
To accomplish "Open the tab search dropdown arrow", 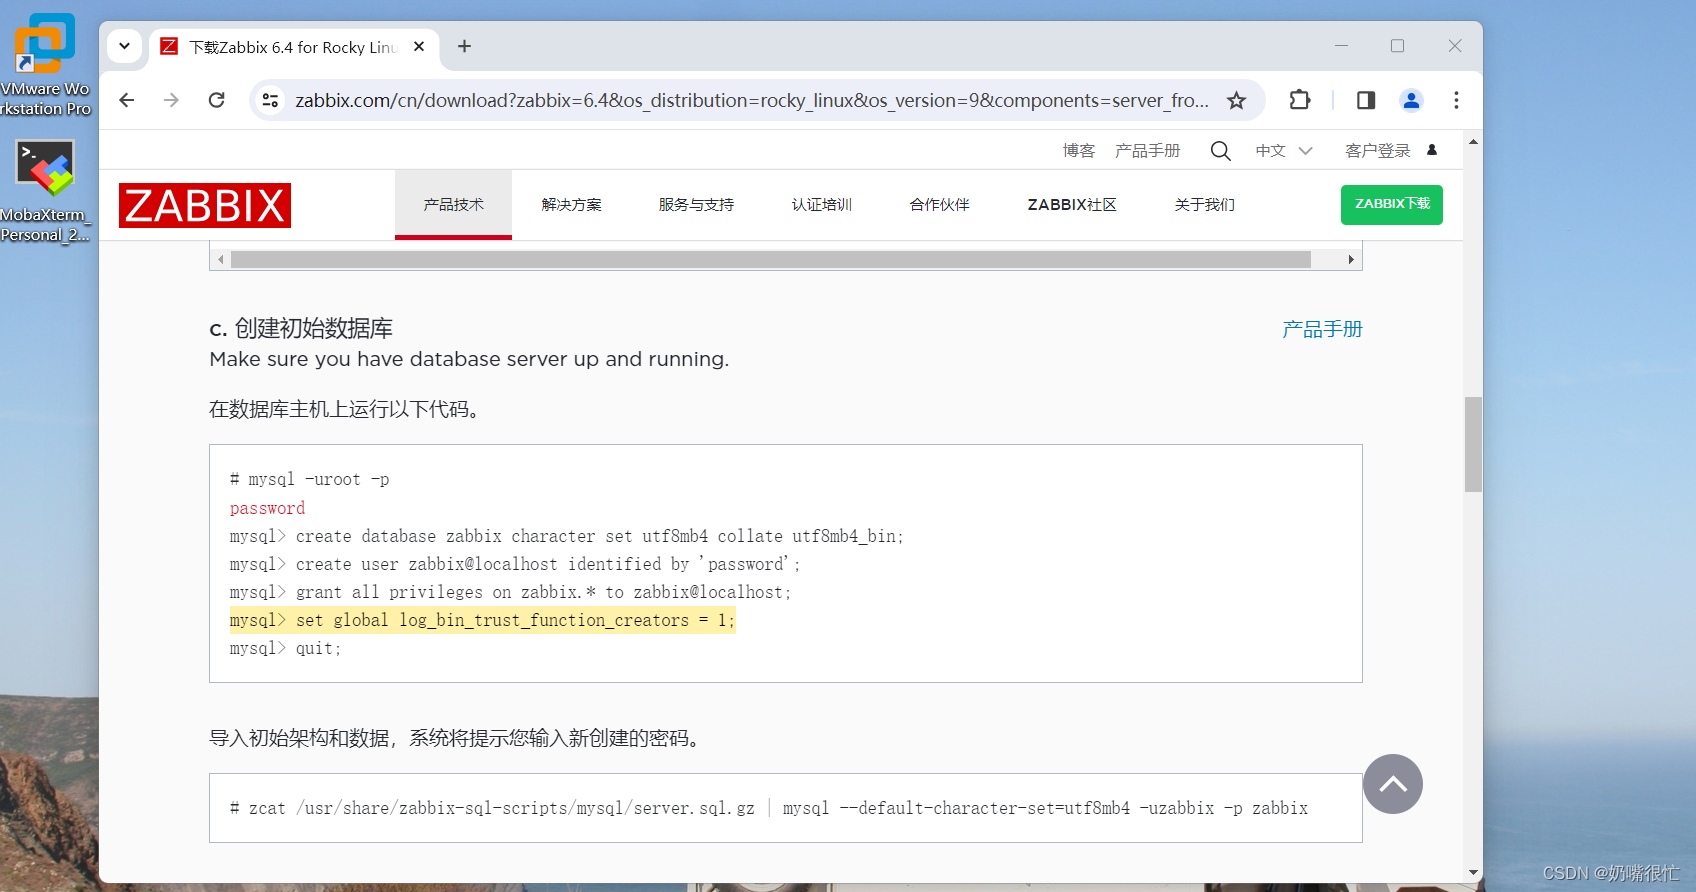I will (124, 46).
